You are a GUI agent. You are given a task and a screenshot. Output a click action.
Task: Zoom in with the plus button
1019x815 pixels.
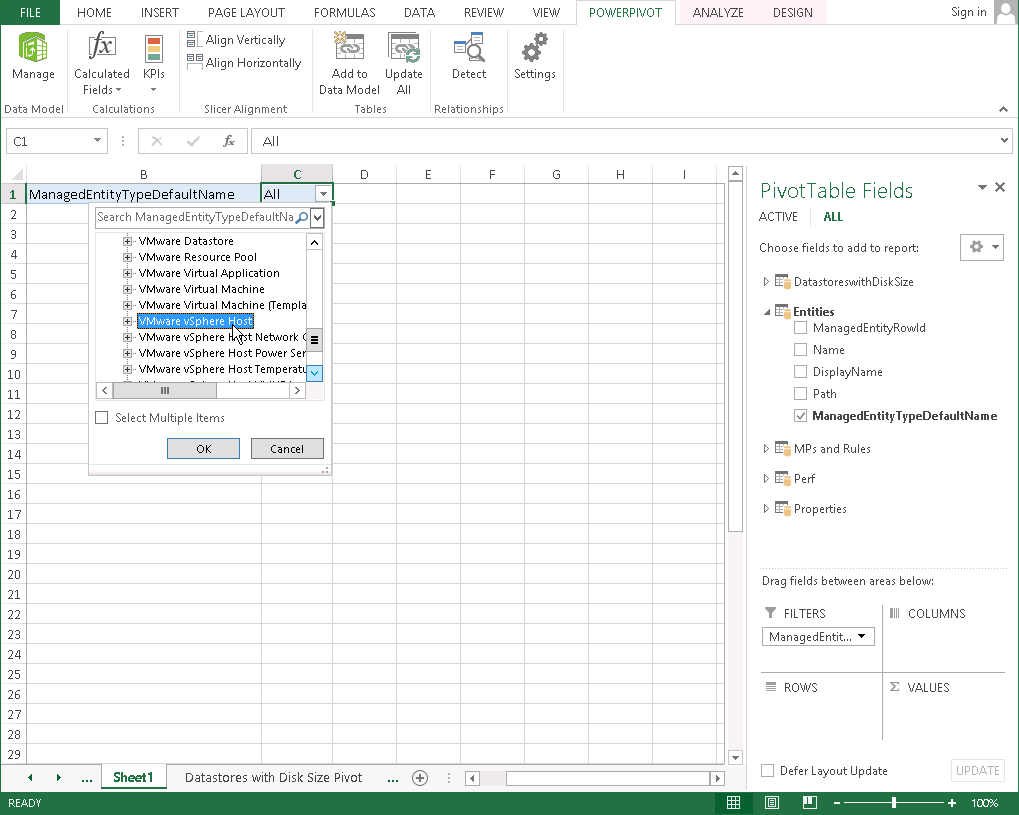952,803
